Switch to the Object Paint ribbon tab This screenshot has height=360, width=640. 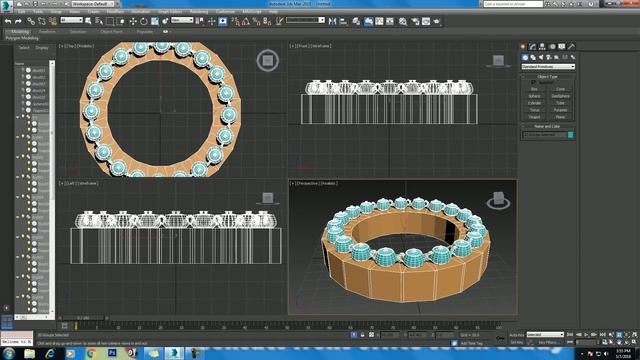[111, 31]
